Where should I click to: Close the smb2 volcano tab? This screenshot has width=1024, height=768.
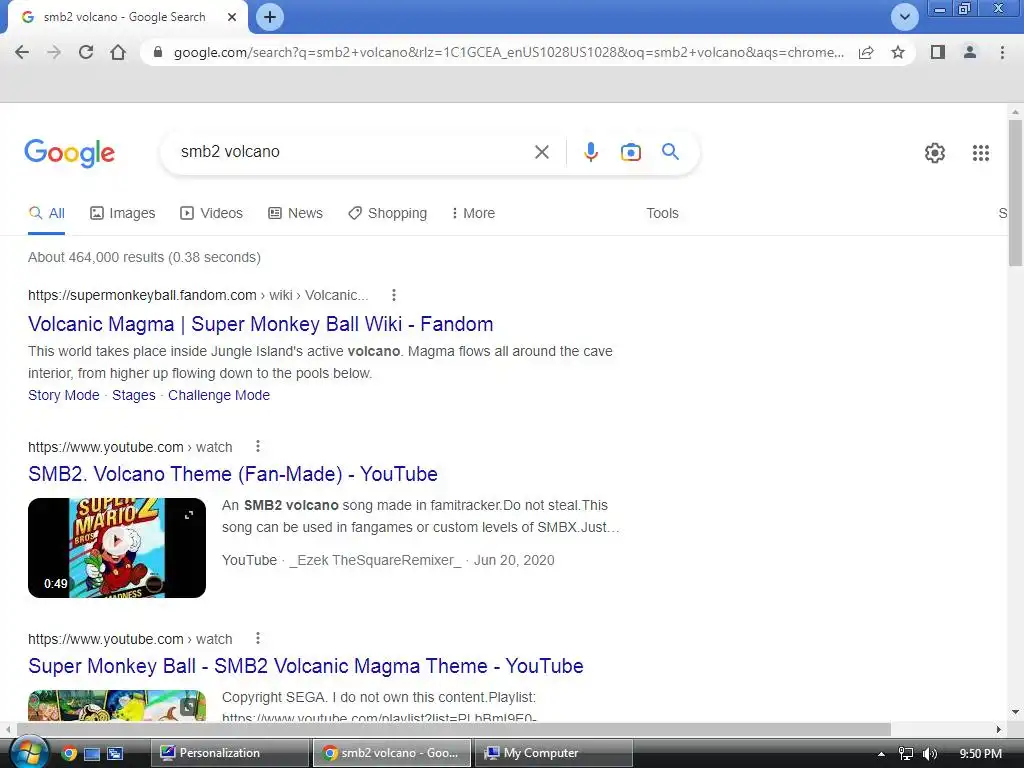pos(231,17)
